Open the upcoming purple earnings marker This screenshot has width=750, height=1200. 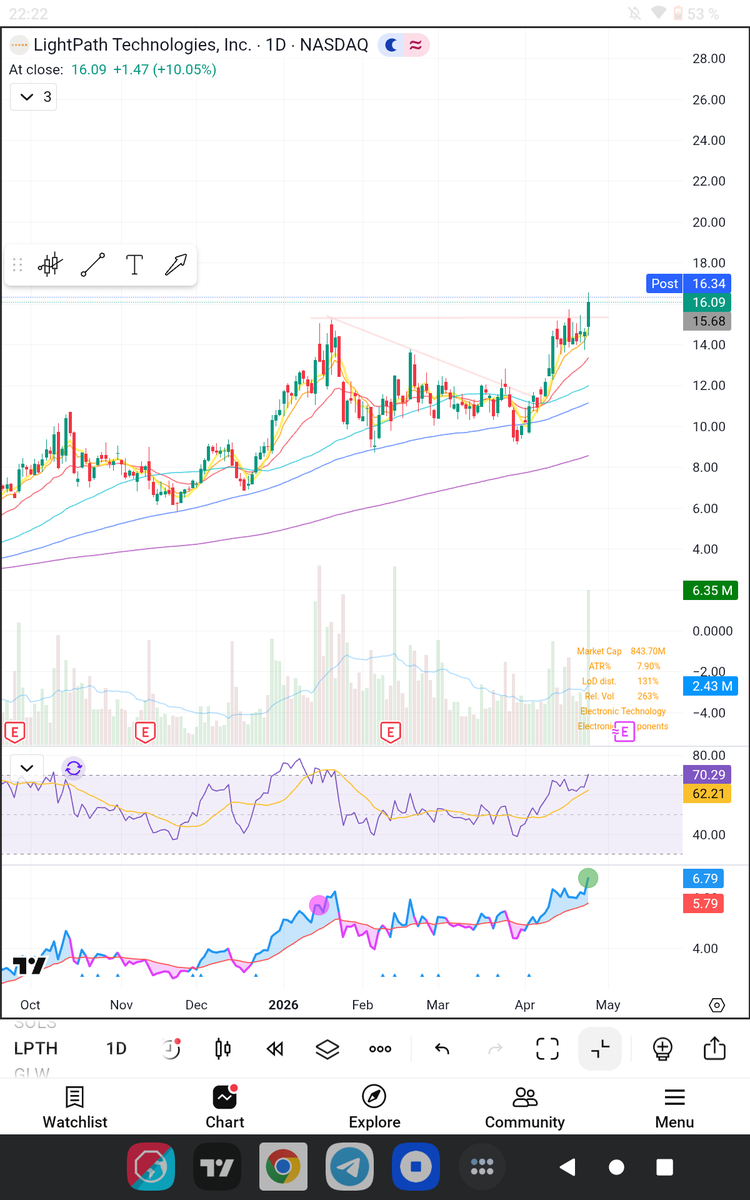click(x=625, y=733)
